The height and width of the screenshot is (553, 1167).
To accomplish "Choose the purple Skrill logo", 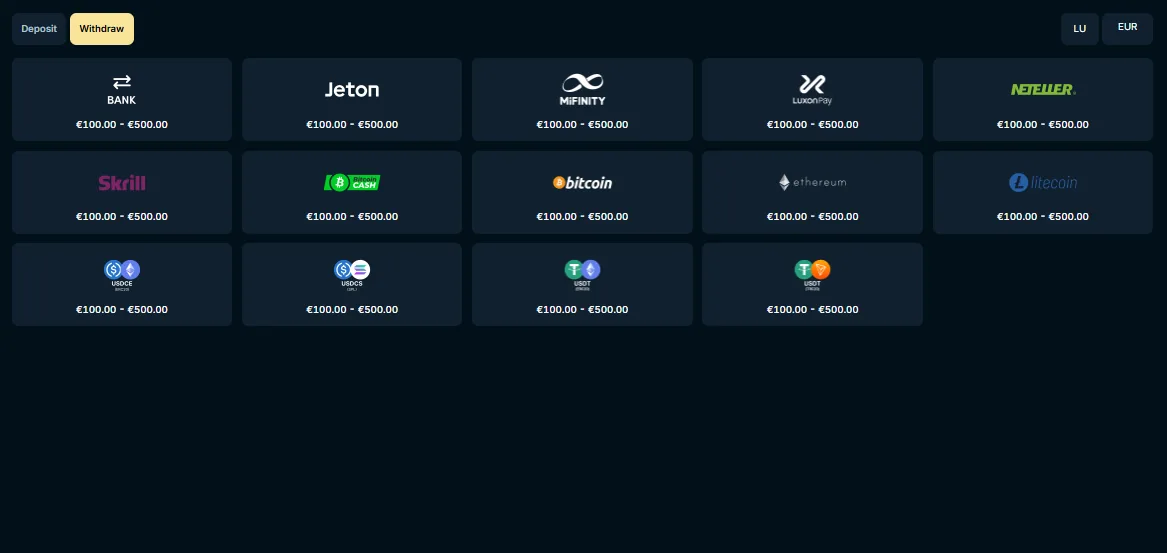I will tap(122, 182).
